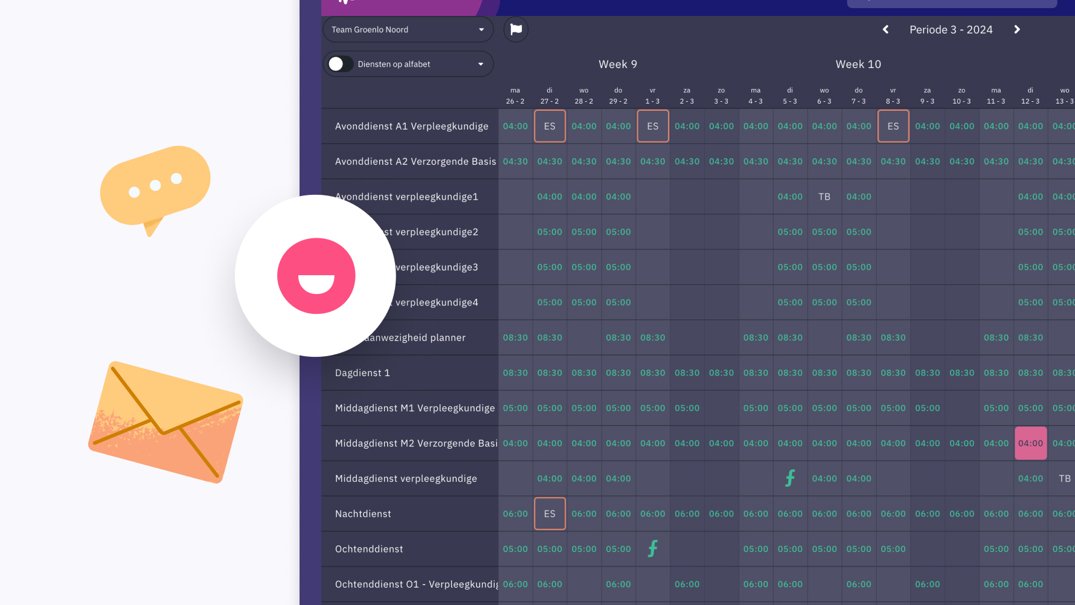Click the 06:00 cell on ma 26-2 in Nachtdienst
Viewport: 1075px width, 605px height.
click(x=516, y=514)
